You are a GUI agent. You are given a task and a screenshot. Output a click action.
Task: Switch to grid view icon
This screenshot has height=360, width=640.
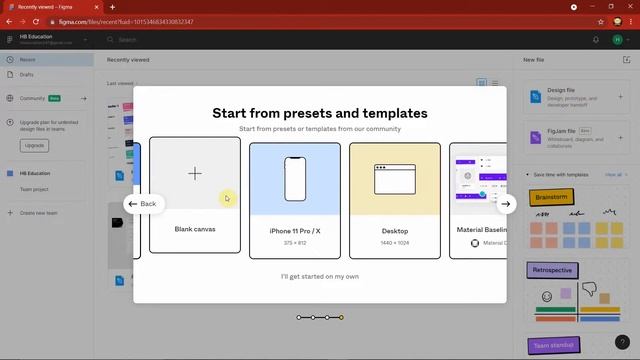[x=482, y=83]
